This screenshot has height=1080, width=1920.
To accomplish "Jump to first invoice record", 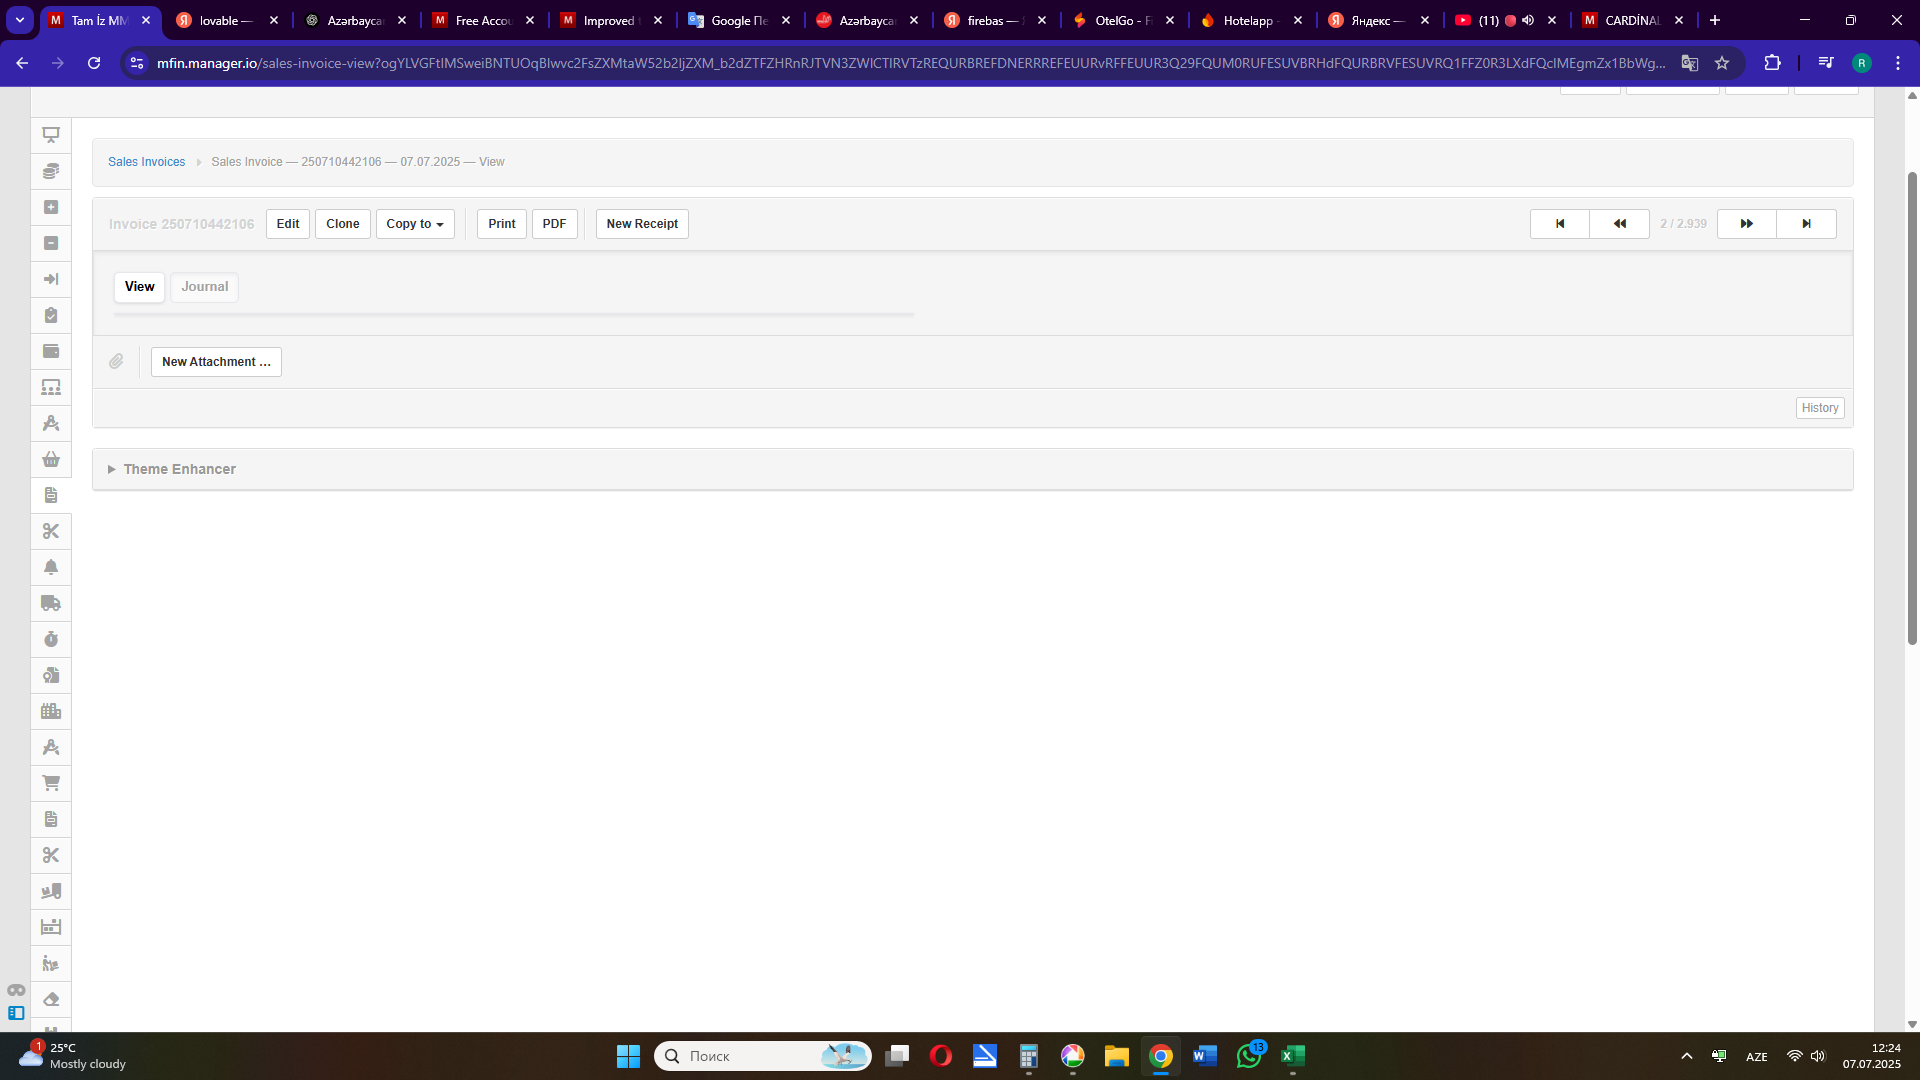I will 1559,224.
